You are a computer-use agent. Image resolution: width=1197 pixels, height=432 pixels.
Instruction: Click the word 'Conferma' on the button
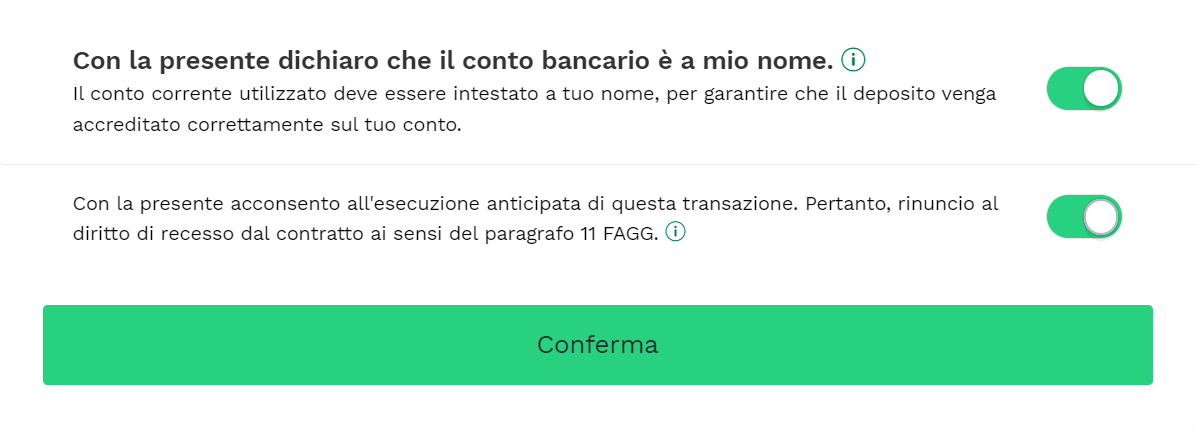pos(598,345)
